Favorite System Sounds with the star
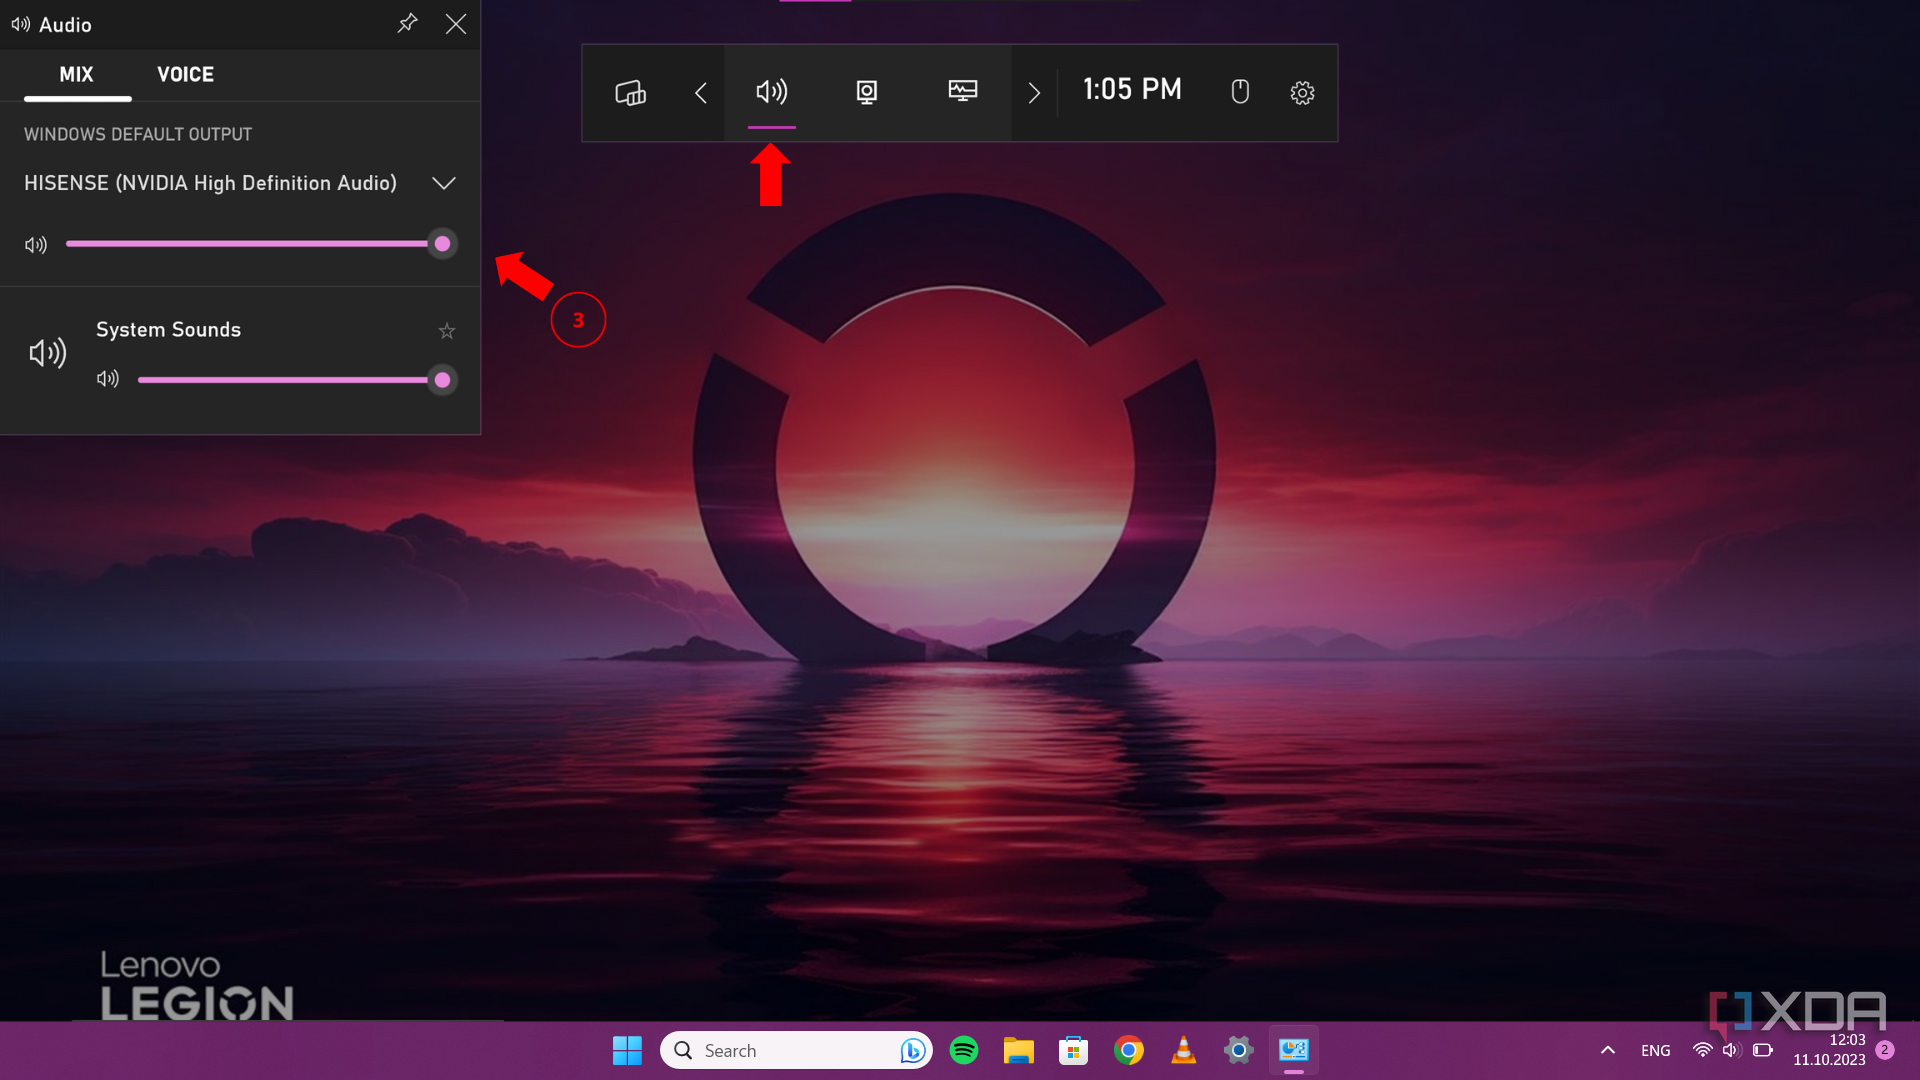 click(446, 331)
